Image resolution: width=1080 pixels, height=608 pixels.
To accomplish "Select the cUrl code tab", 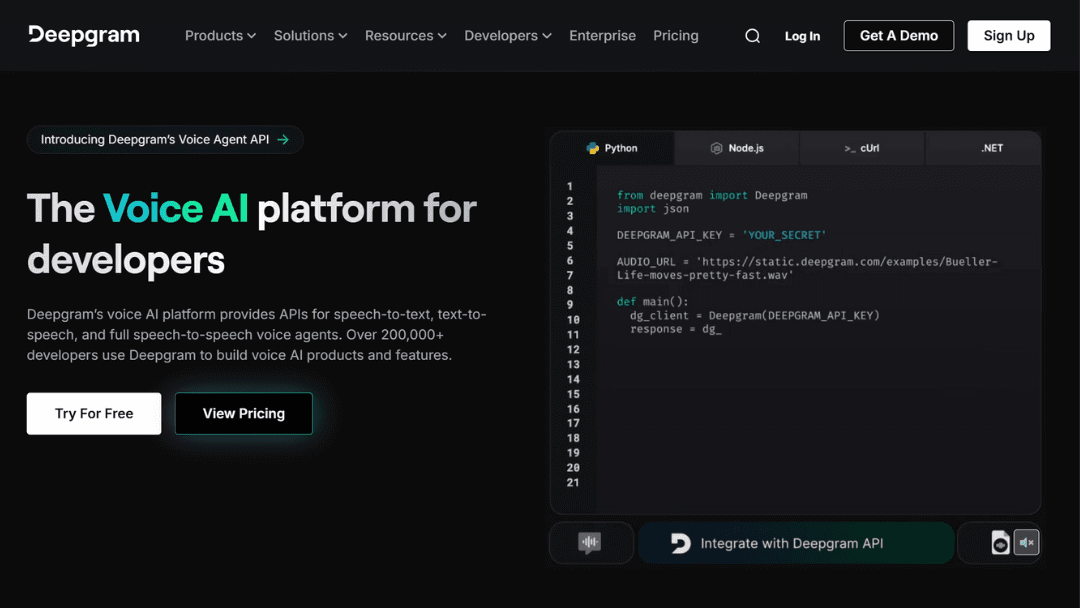I will [x=861, y=148].
